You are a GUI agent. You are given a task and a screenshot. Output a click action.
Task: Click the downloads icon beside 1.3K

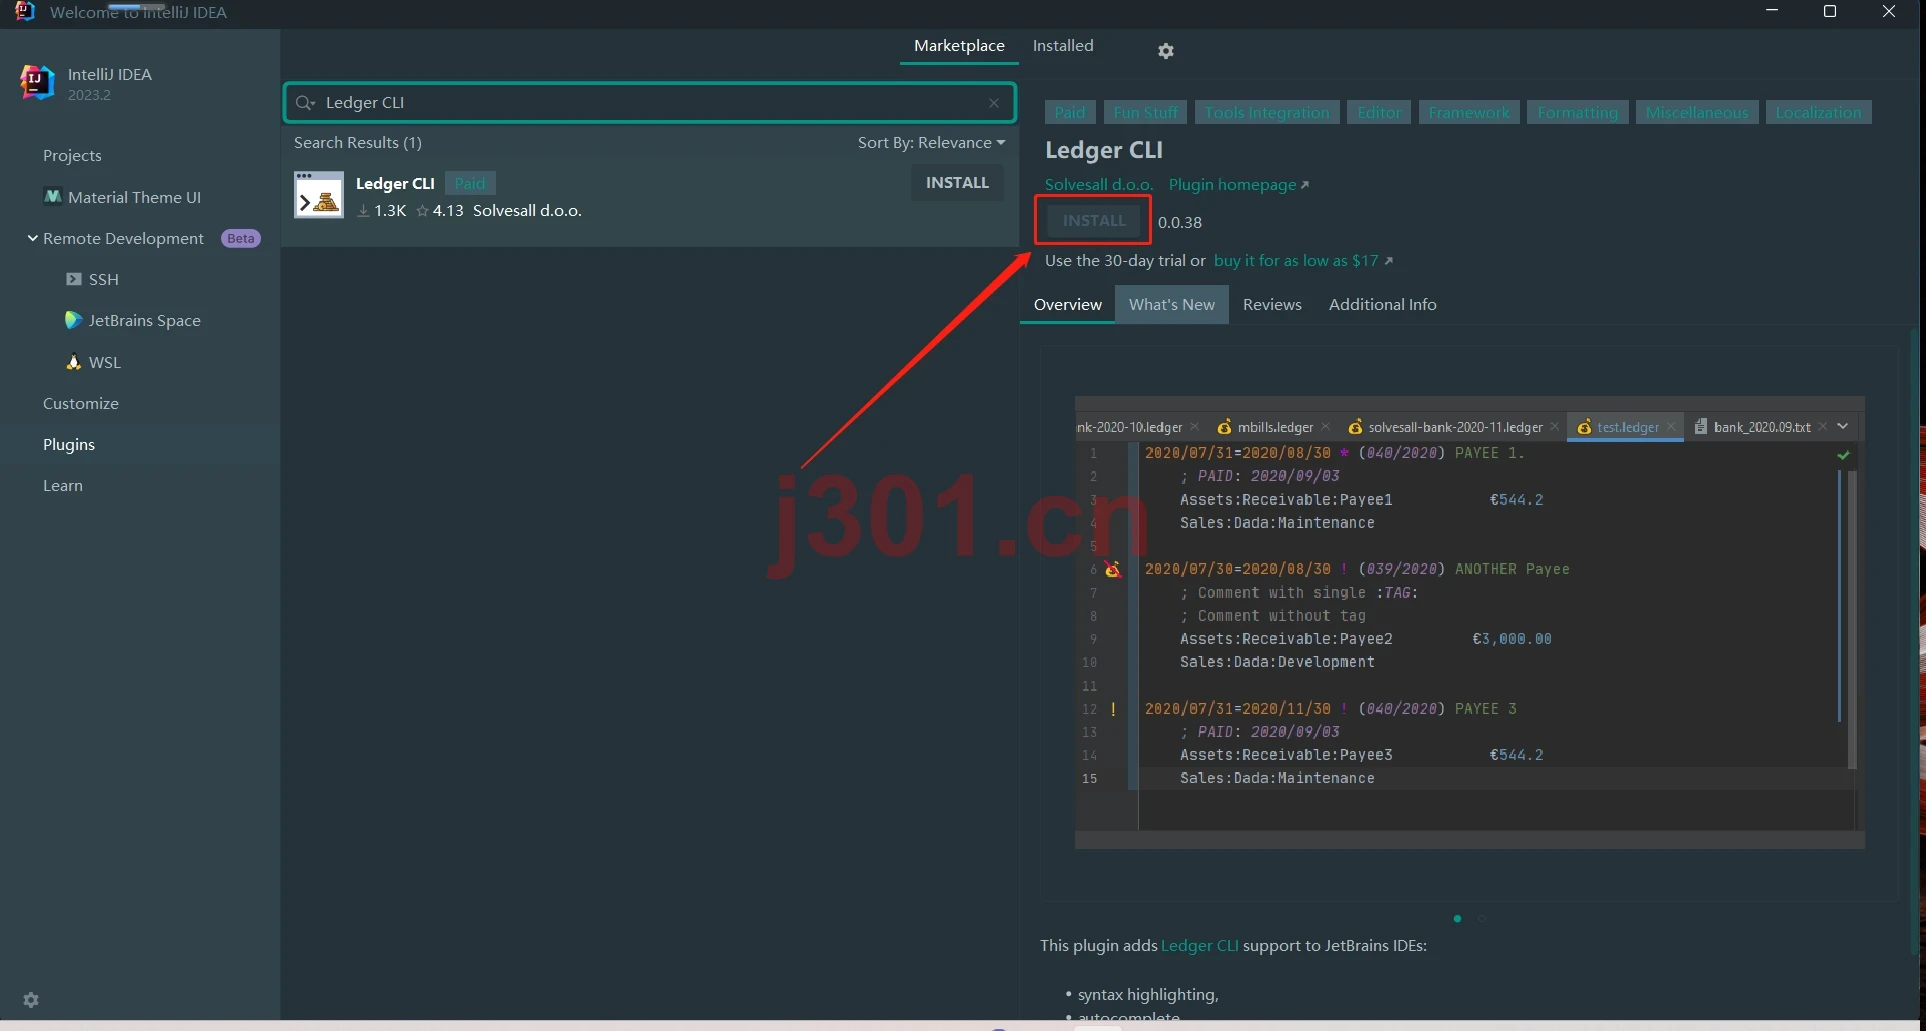pyautogui.click(x=364, y=211)
